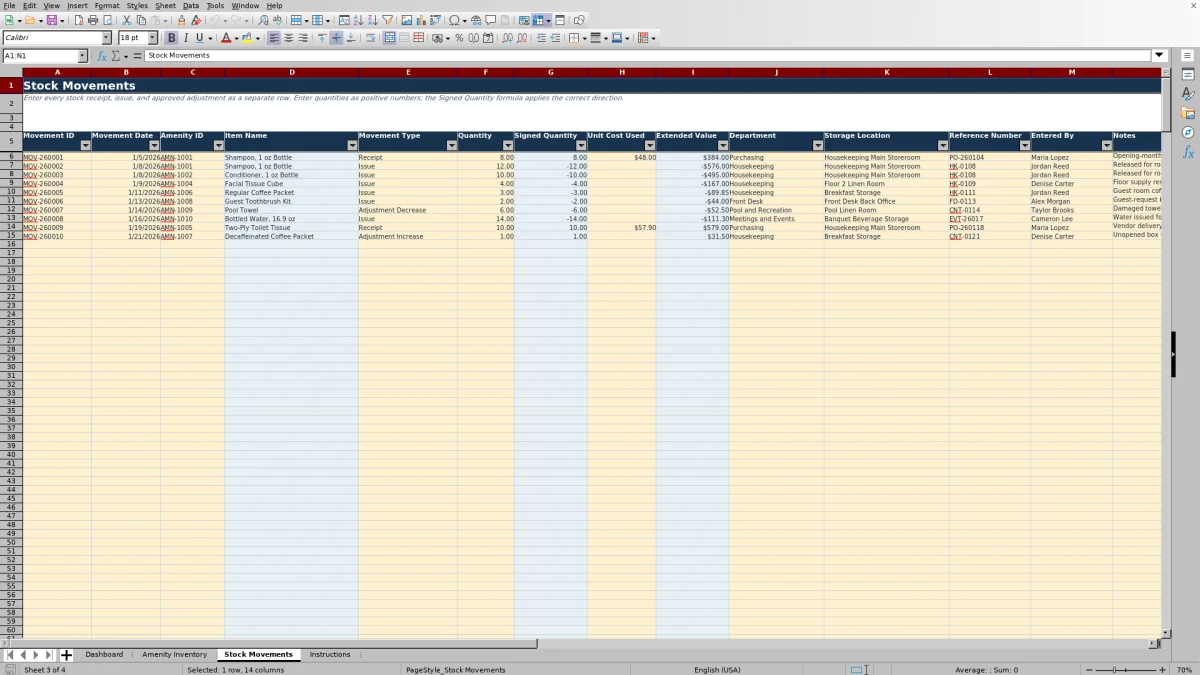
Task: Click the zoom slider in status bar
Action: pos(1128,669)
